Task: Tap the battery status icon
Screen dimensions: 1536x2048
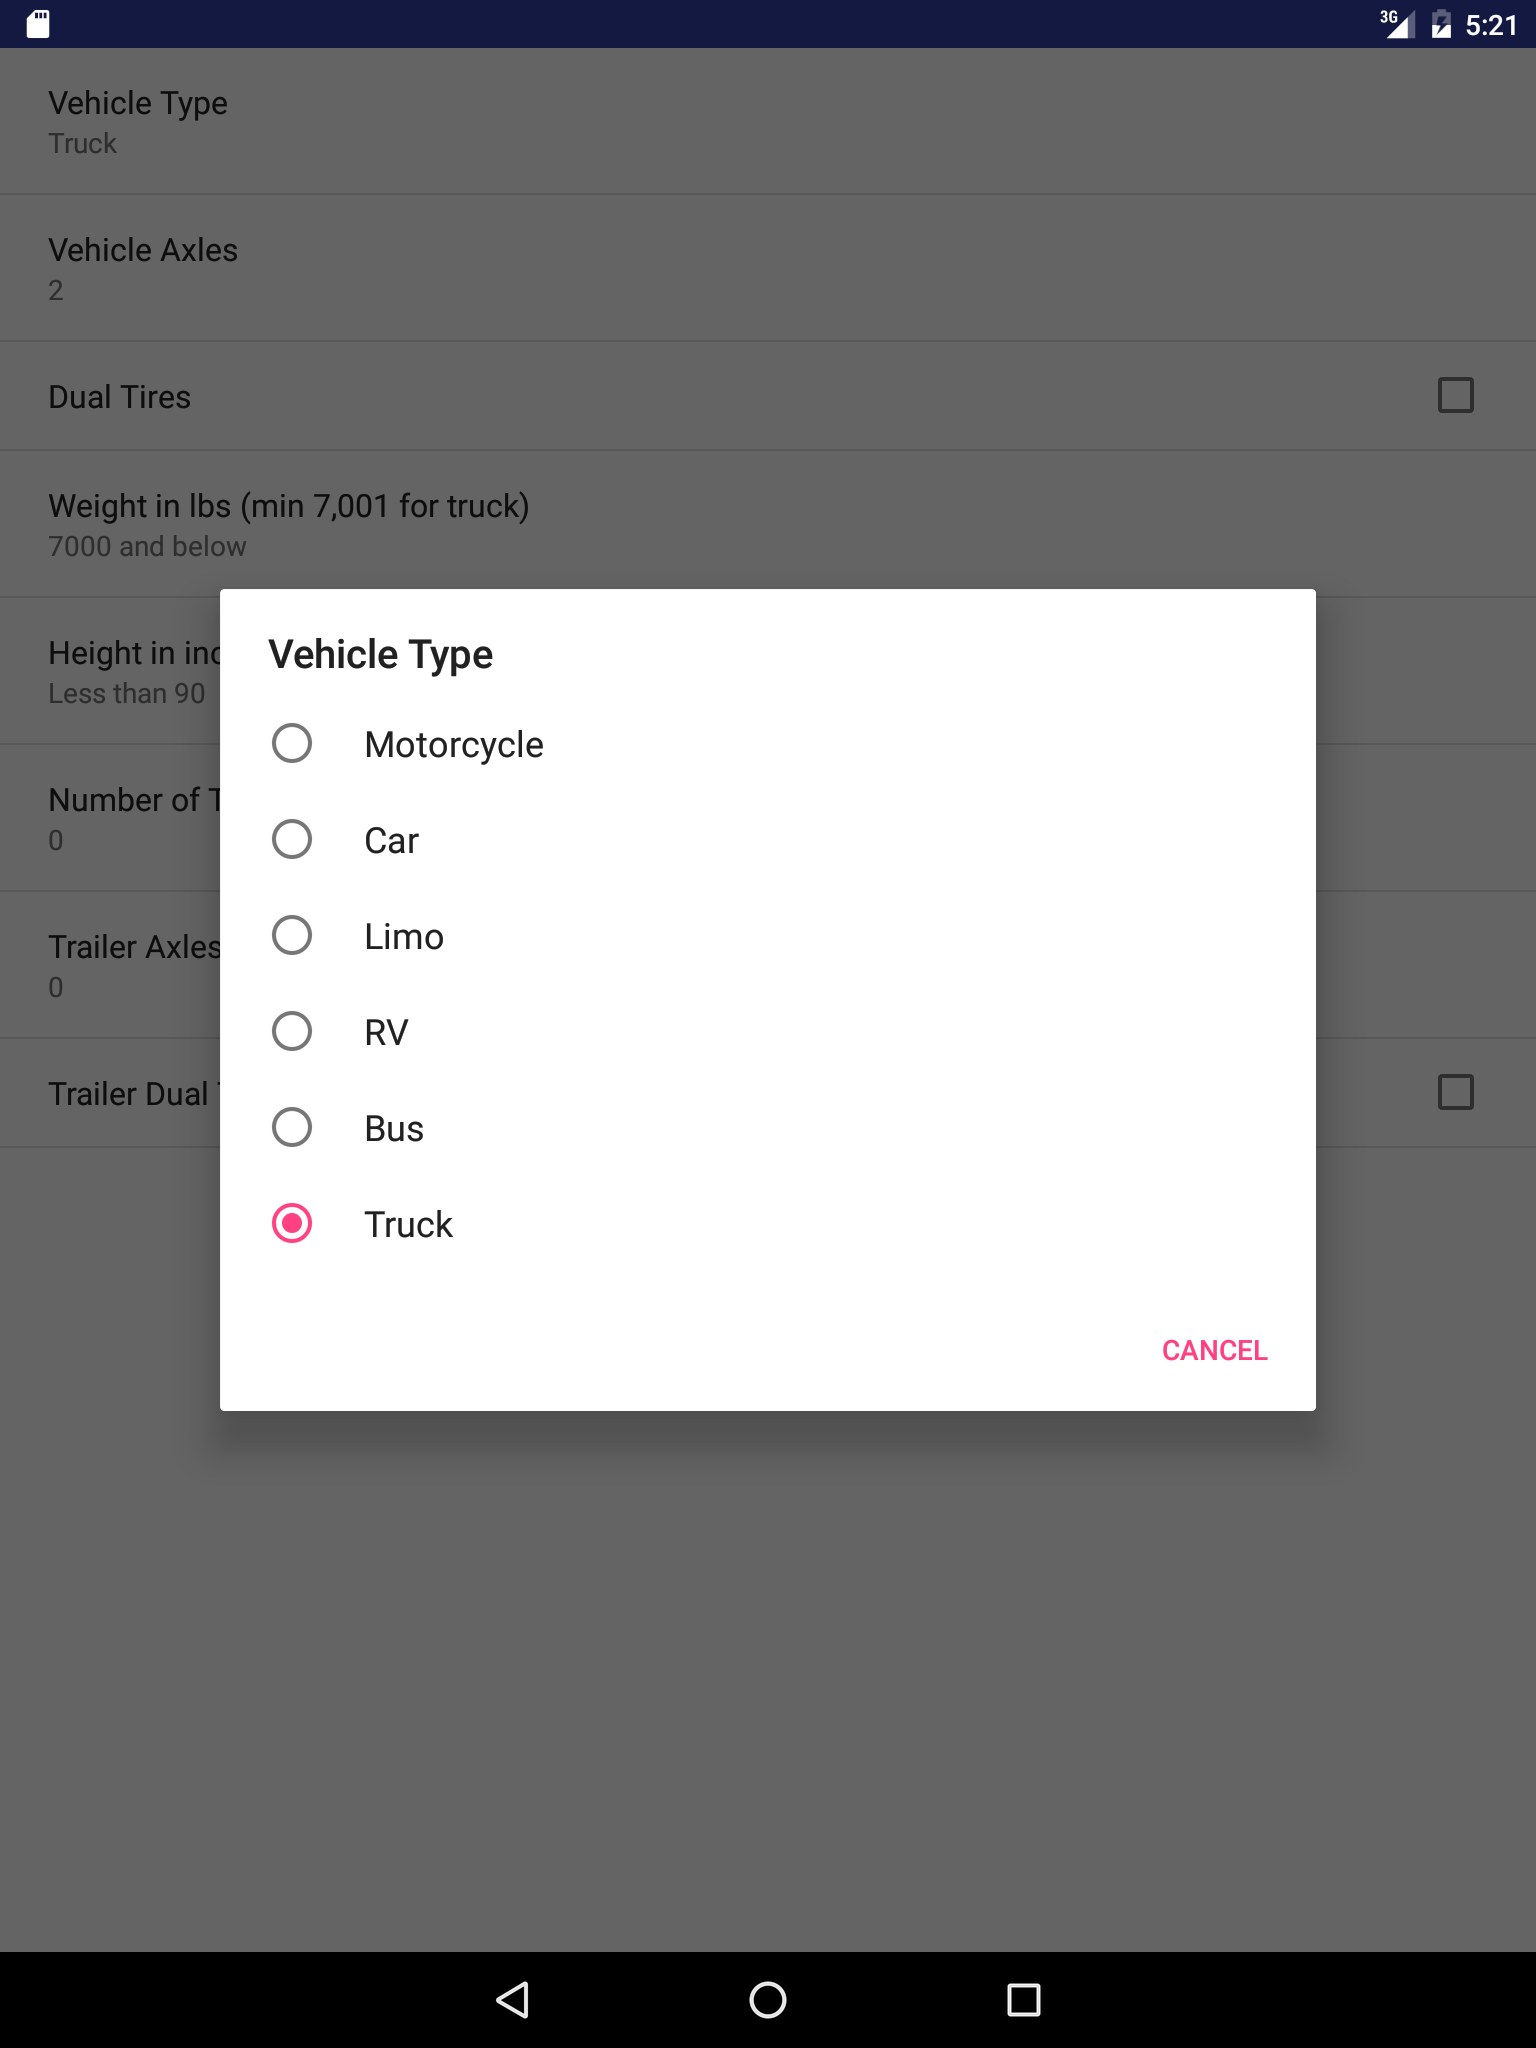Action: tap(1441, 24)
